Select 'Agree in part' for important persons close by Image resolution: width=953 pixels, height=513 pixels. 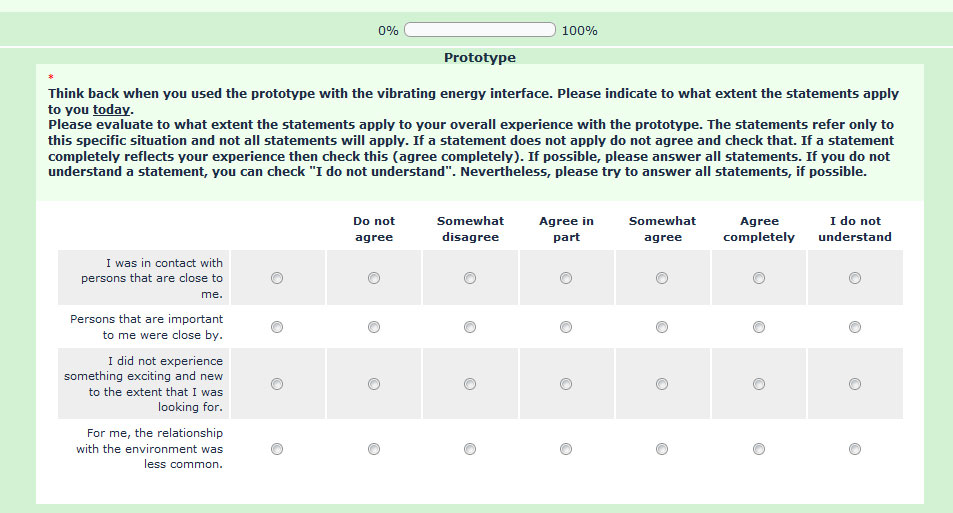pyautogui.click(x=566, y=327)
